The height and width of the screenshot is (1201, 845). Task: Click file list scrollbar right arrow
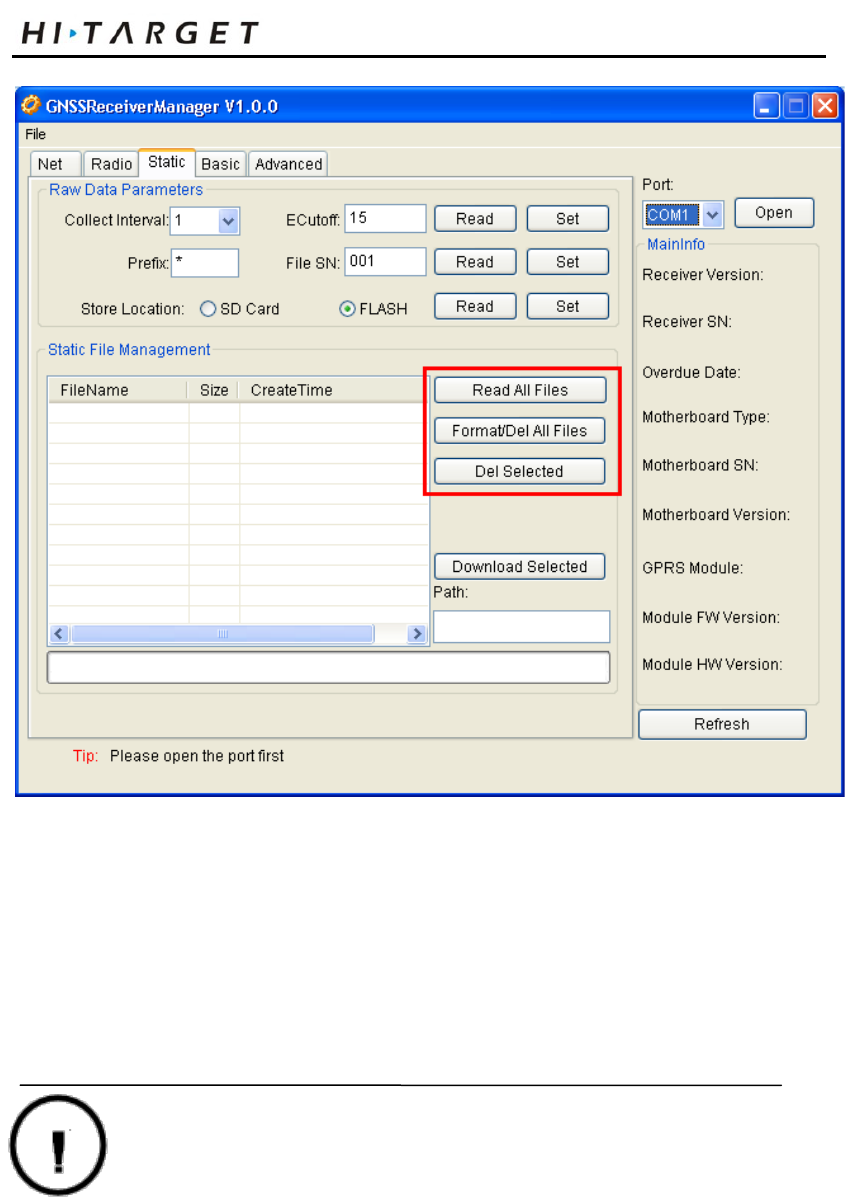coord(418,634)
